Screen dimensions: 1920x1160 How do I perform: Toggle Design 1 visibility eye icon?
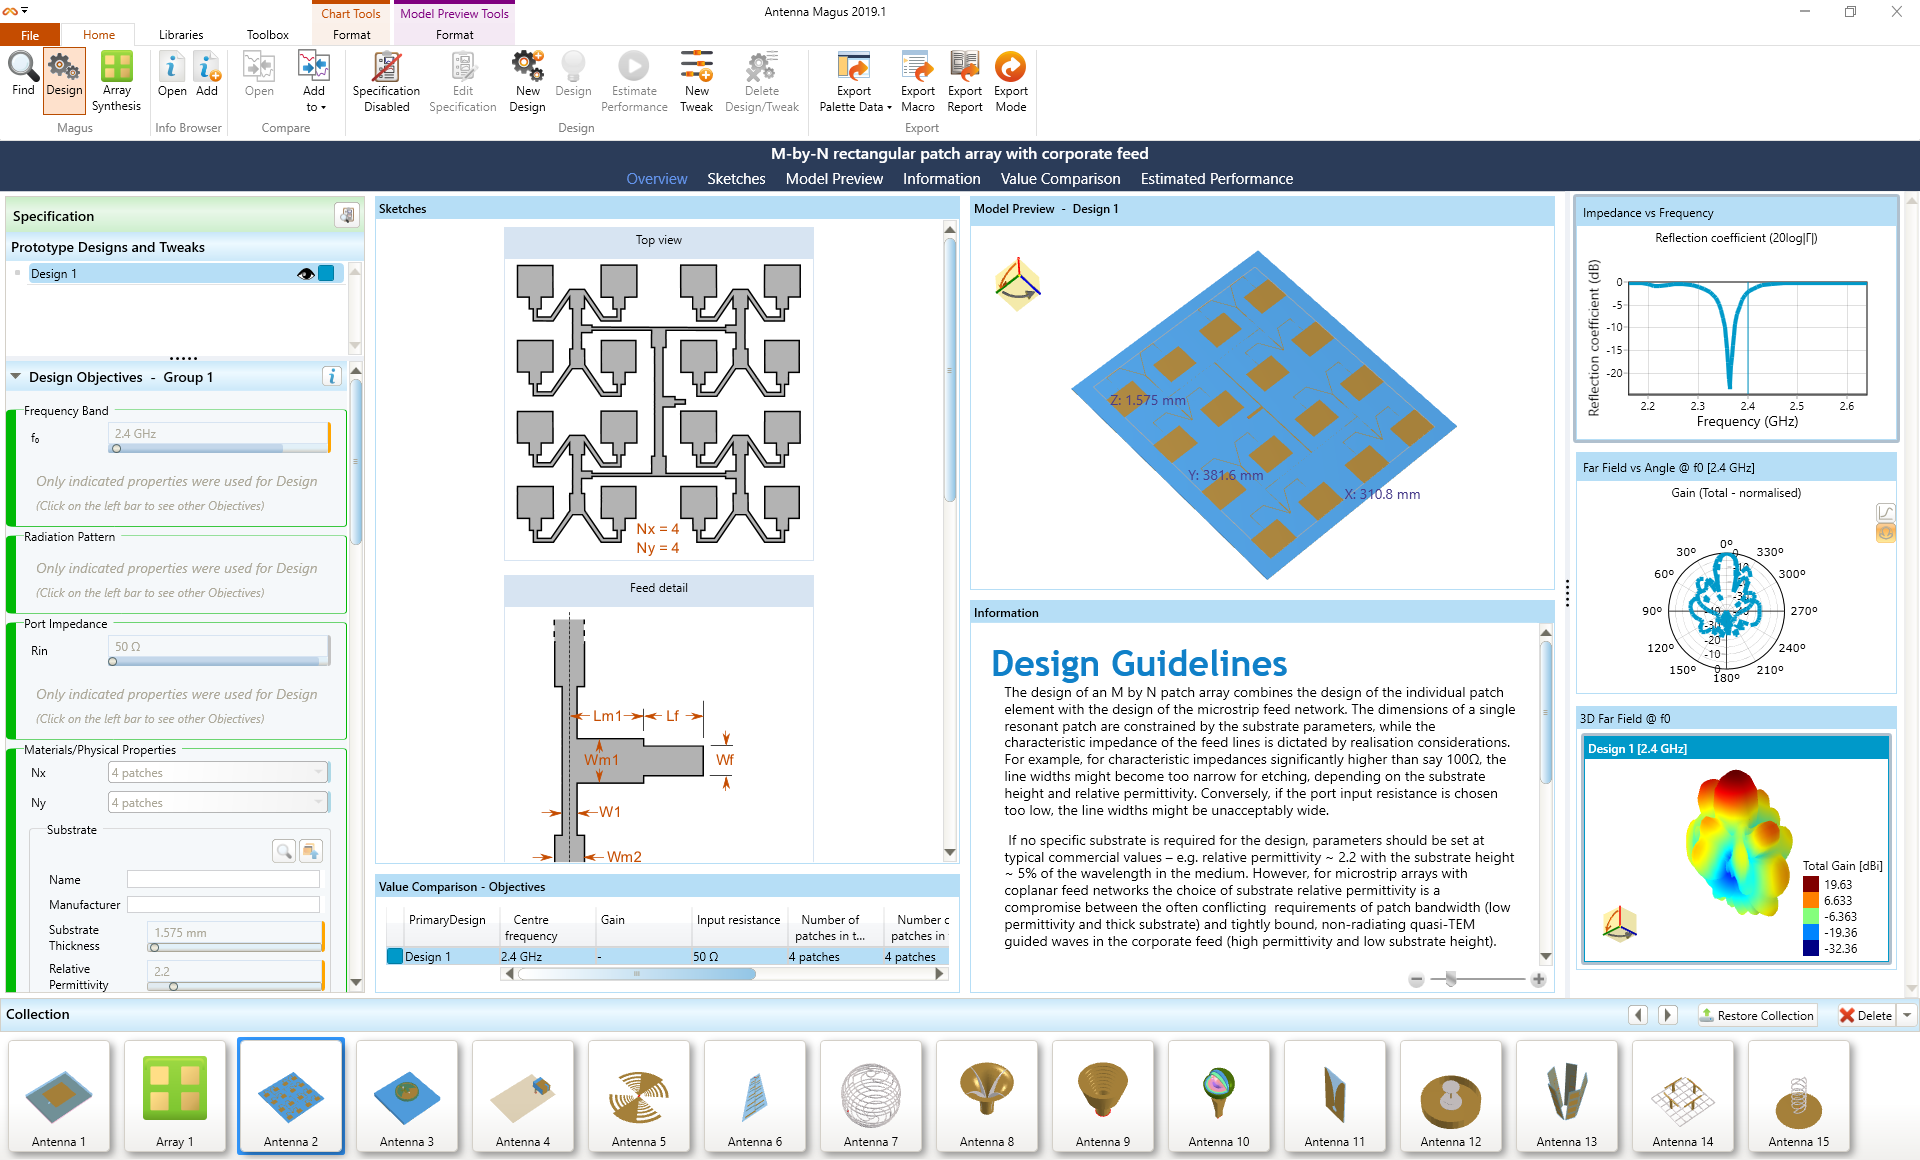point(304,273)
